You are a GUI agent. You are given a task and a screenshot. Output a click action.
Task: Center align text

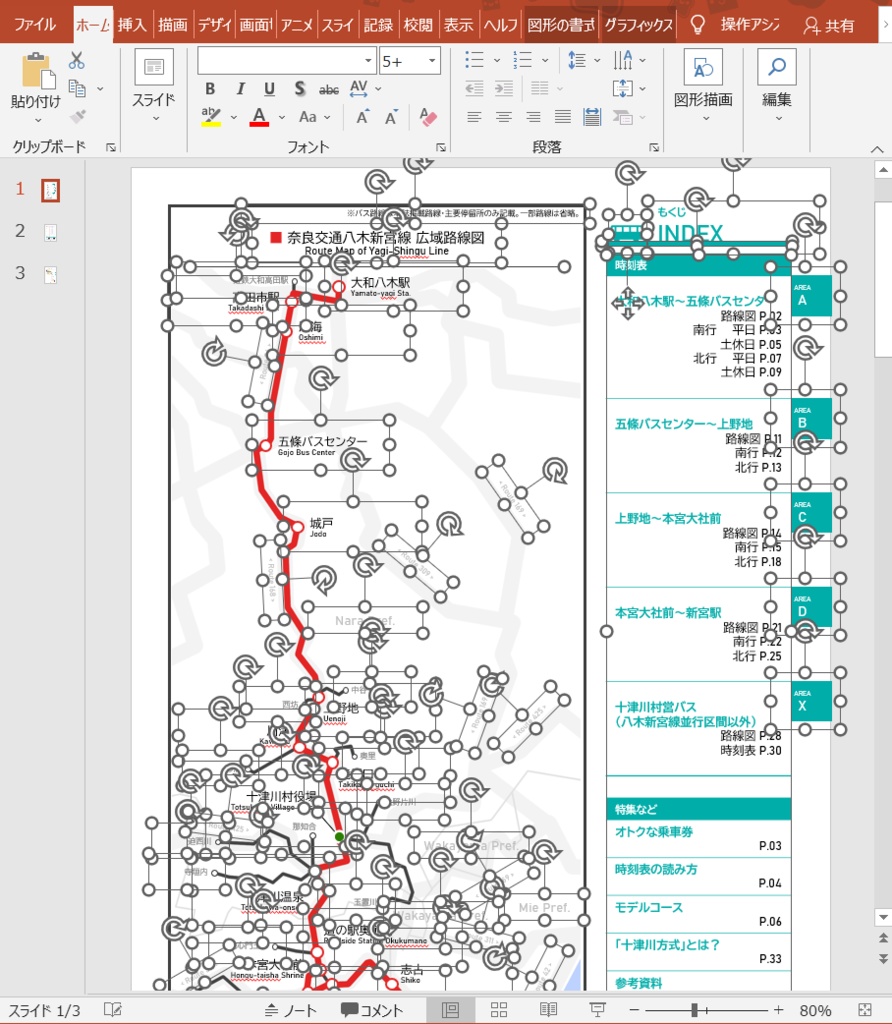click(503, 117)
